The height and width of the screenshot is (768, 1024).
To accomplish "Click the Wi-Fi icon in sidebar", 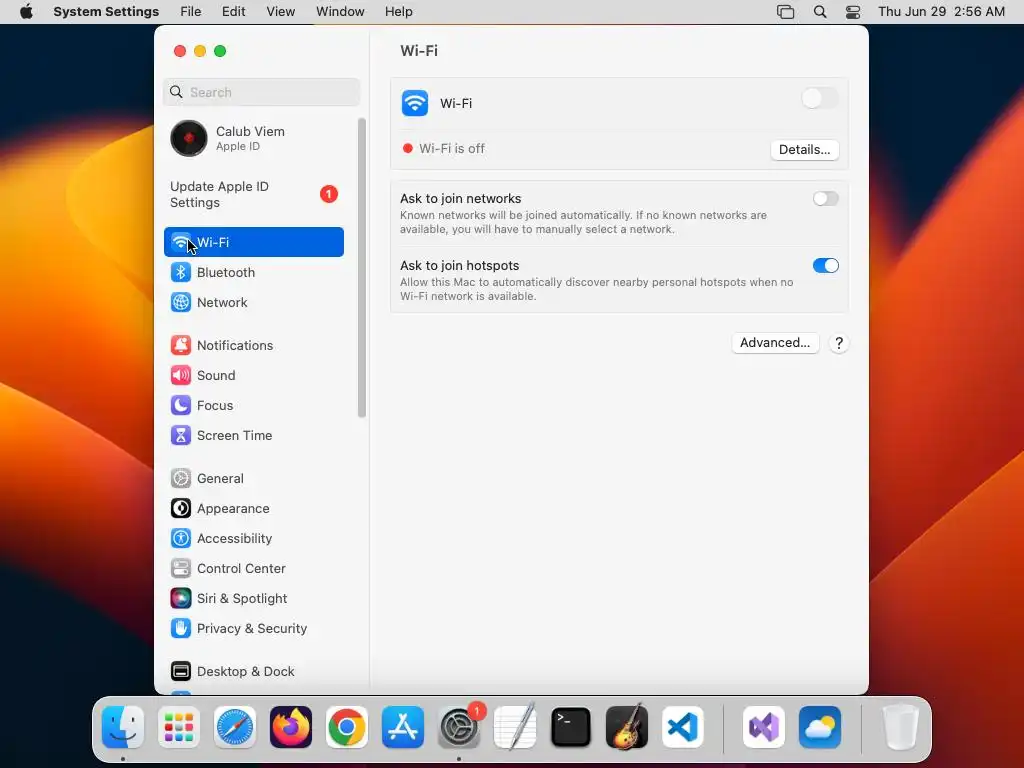I will (181, 242).
